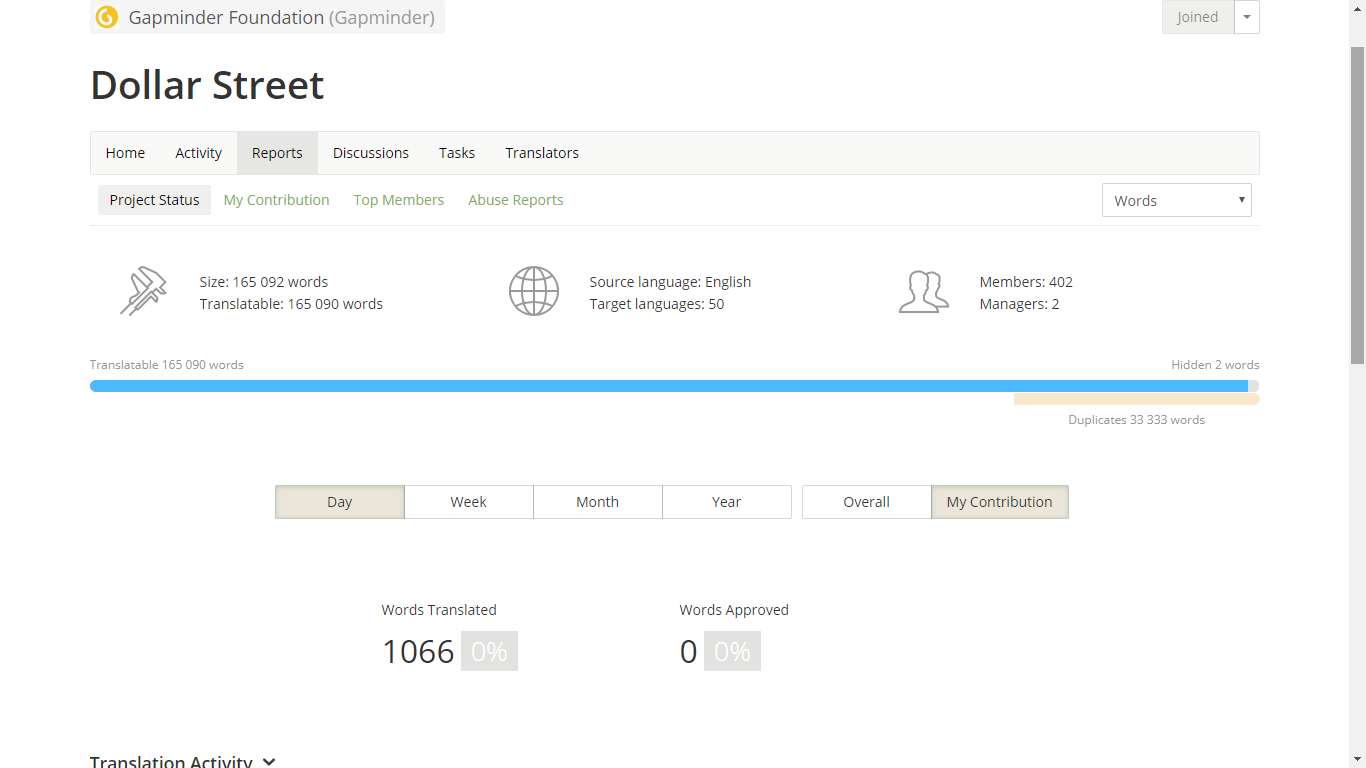
Task: Switch to My Contribution view toggle
Action: click(1000, 502)
